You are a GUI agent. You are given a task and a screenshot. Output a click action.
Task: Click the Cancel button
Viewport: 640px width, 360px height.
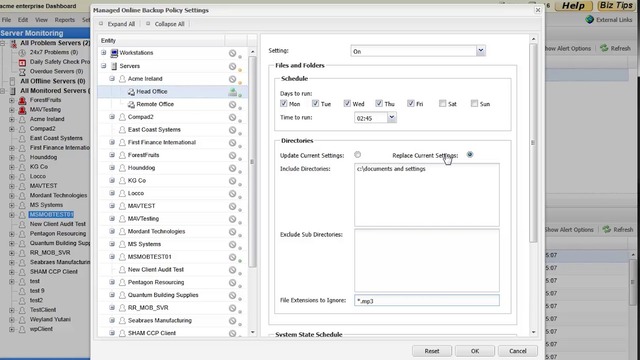(518, 351)
